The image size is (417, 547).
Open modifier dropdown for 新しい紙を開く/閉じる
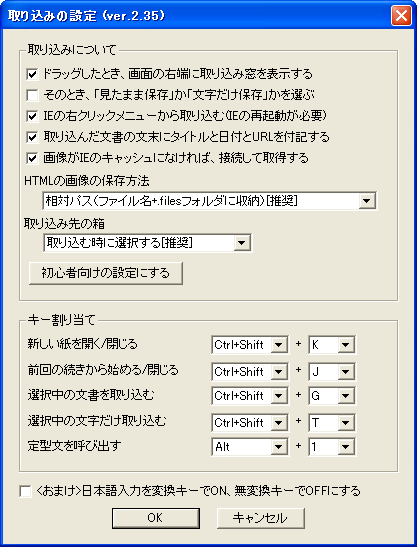250,345
